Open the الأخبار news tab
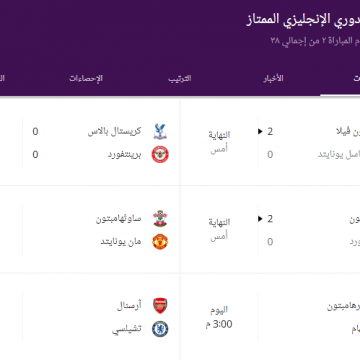Screen dimensions: 360x360 pyautogui.click(x=273, y=78)
